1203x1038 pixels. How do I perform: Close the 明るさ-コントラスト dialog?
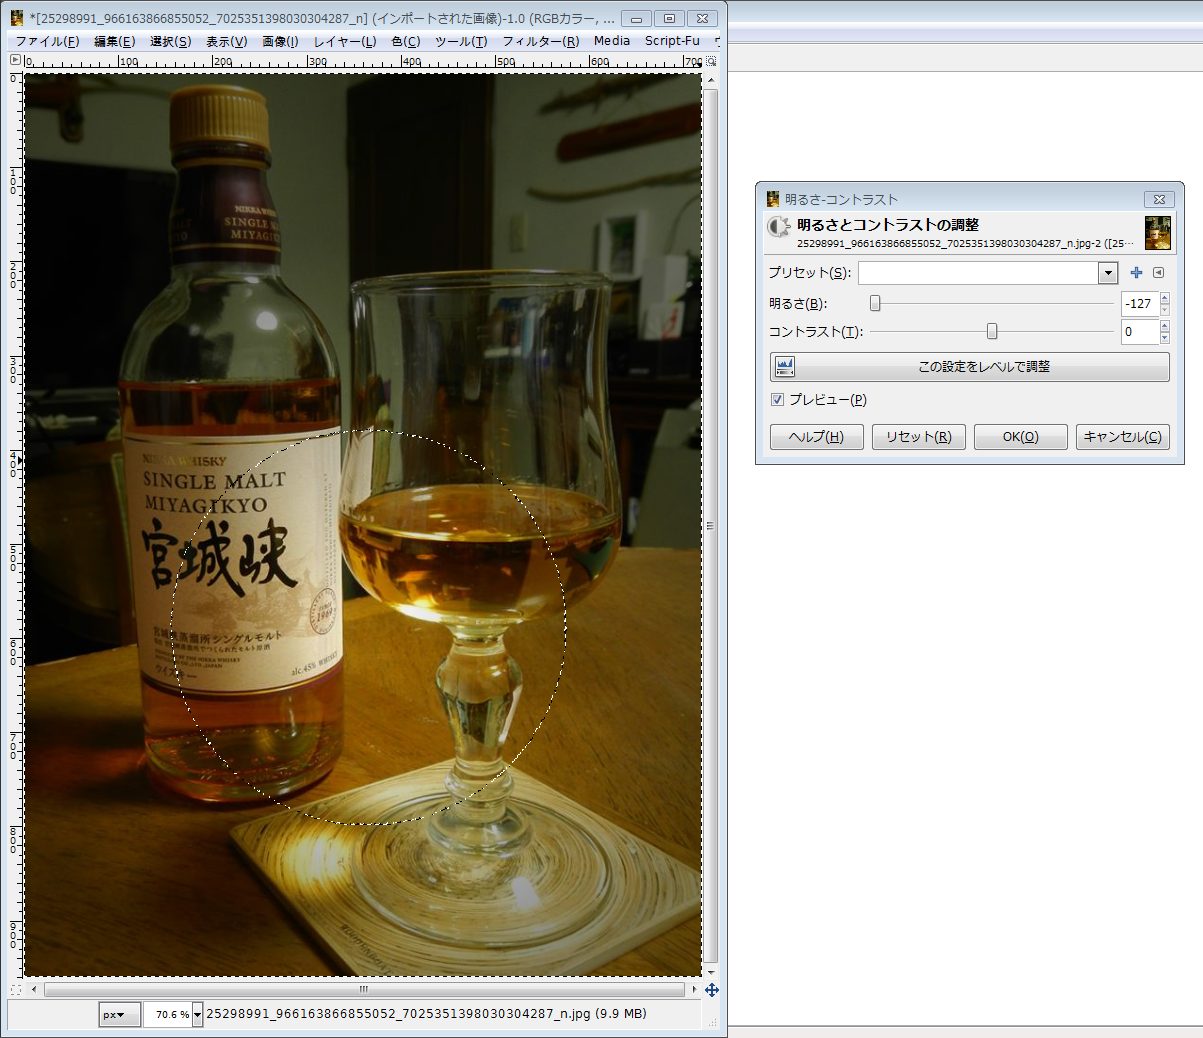(x=1159, y=199)
